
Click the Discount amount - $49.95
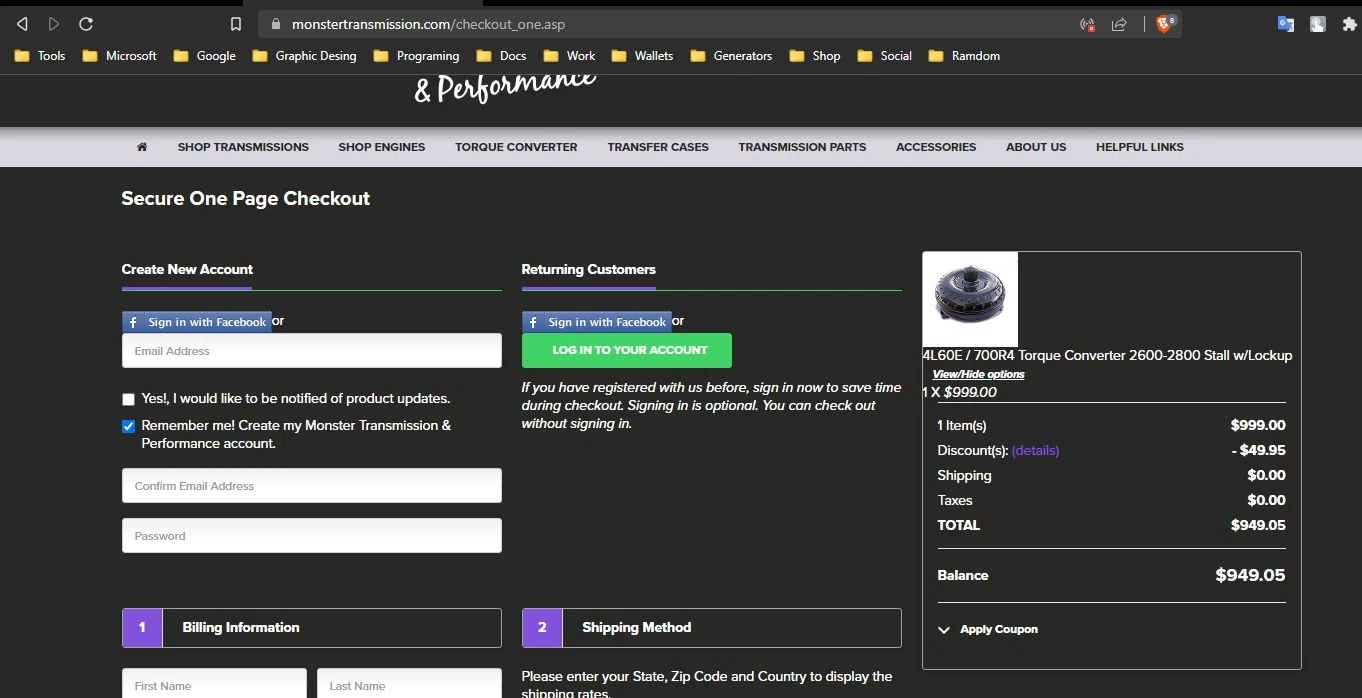click(1259, 451)
